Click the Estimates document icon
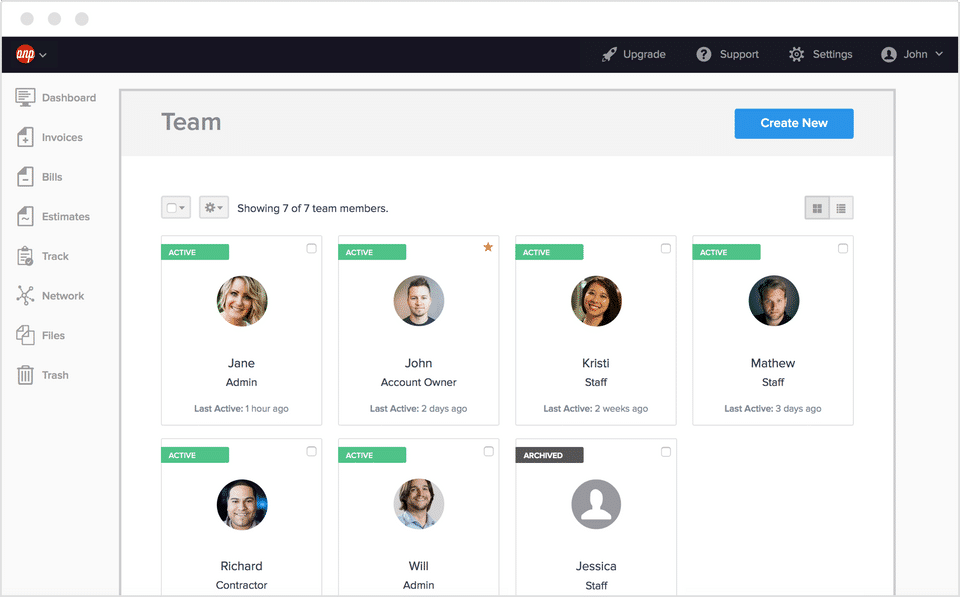This screenshot has width=960, height=597. [x=25, y=216]
